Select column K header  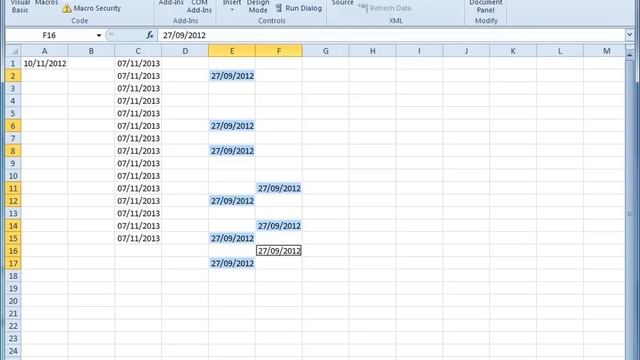513,51
